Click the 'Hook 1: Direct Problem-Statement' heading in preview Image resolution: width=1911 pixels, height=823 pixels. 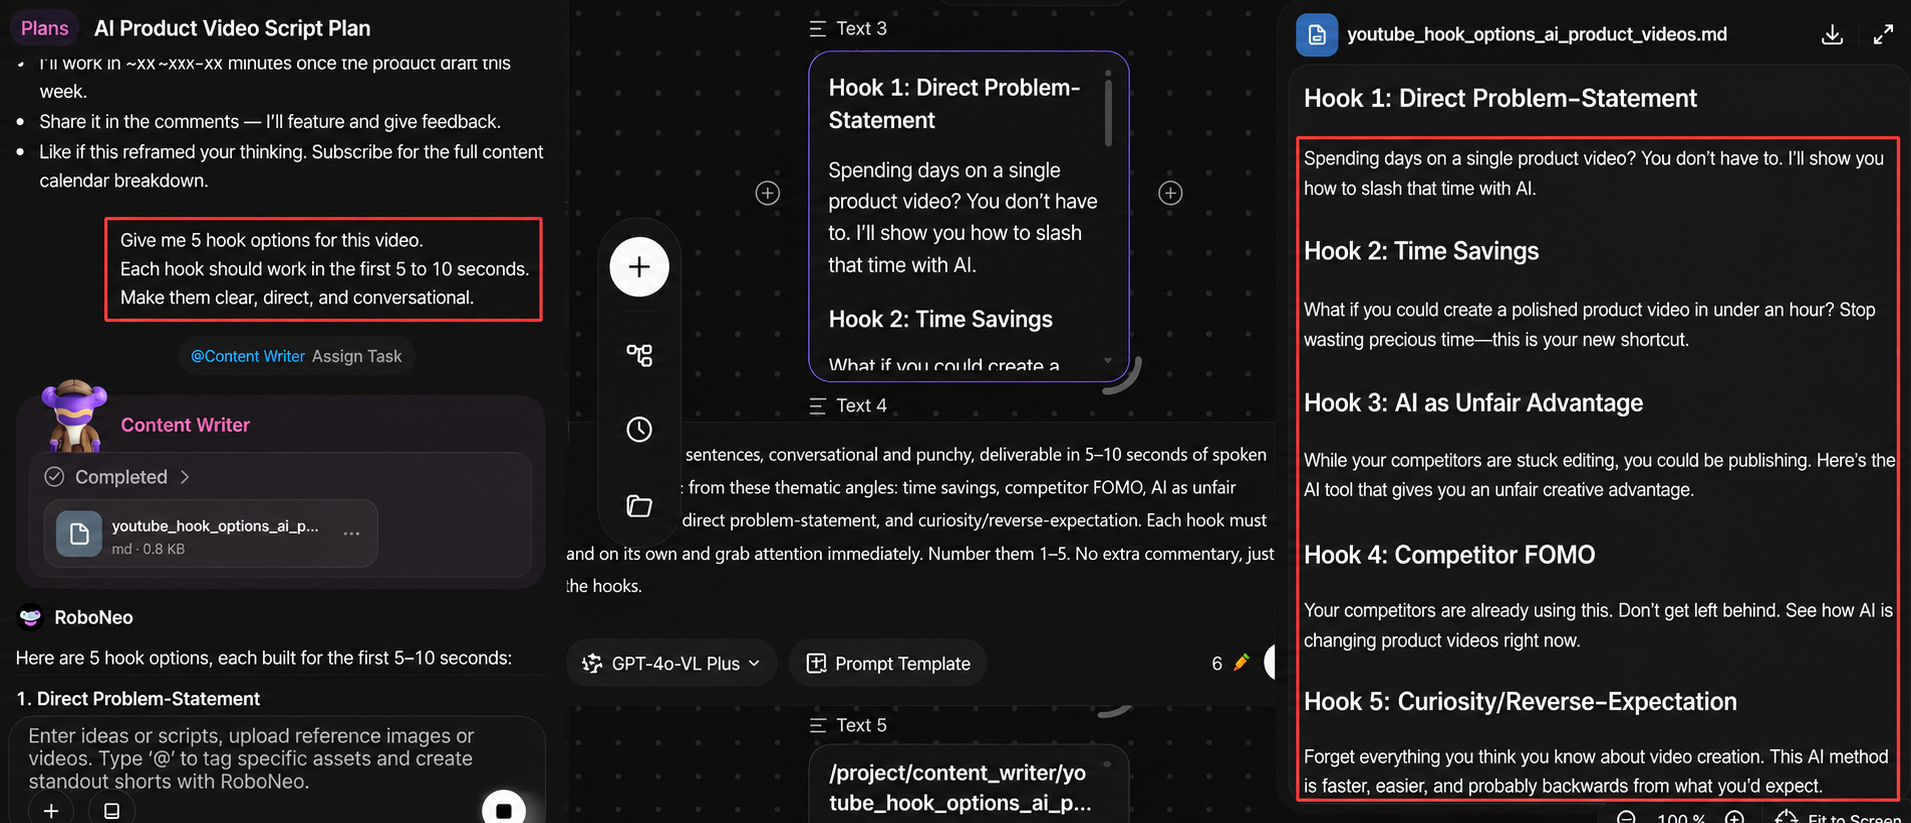[1500, 98]
